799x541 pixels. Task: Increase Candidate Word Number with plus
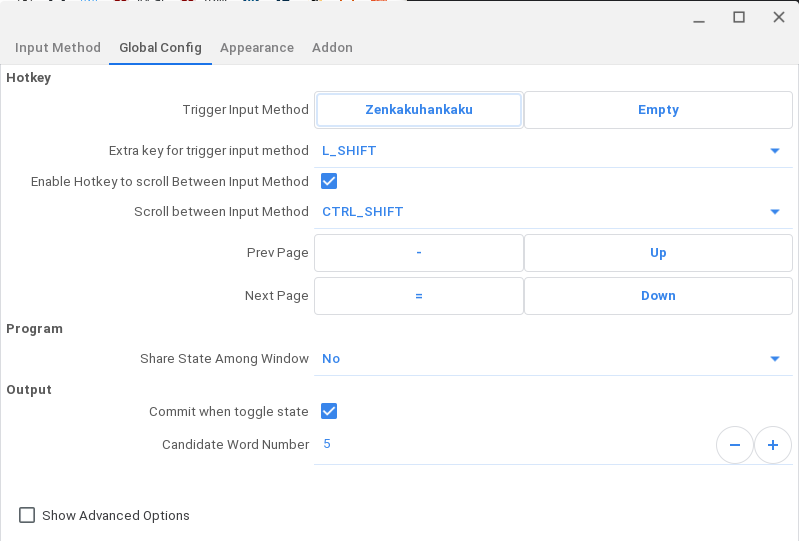tap(773, 445)
